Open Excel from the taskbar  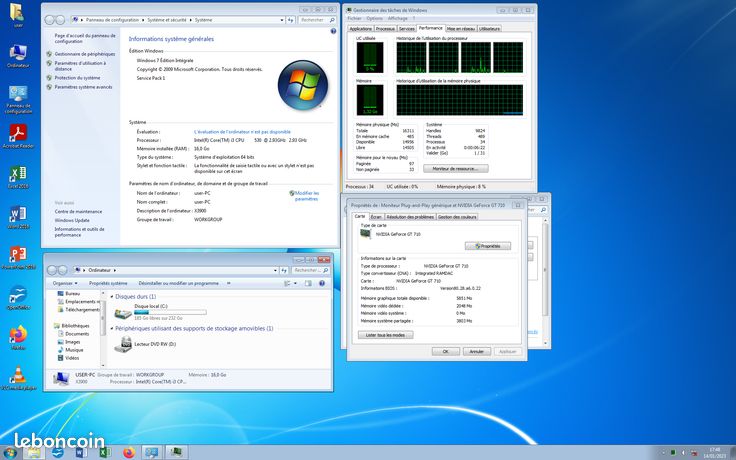[105, 452]
